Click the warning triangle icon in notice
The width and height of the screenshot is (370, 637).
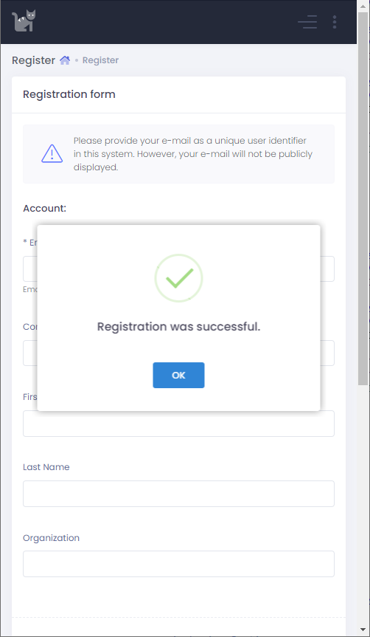click(x=52, y=154)
